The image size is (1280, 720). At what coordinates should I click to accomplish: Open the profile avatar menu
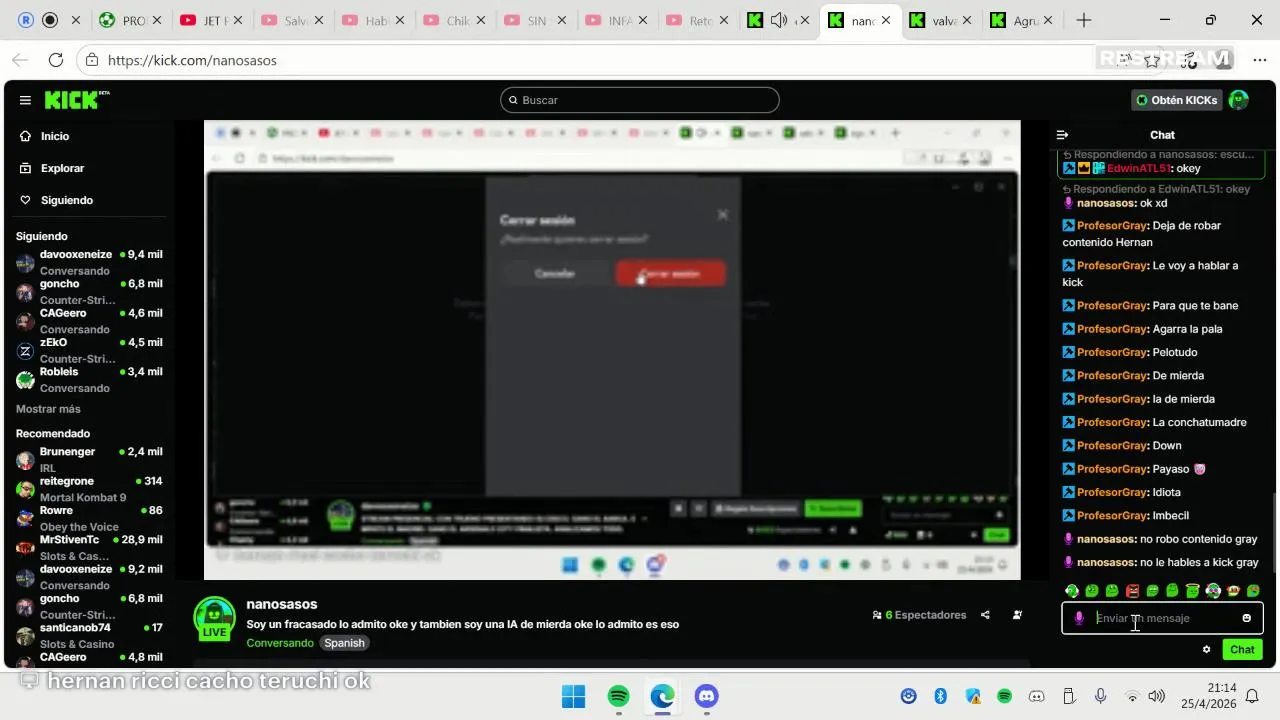[1238, 100]
